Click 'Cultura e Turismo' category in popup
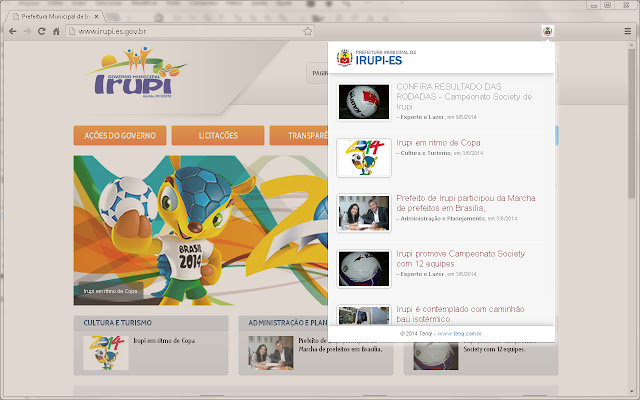Image resolution: width=640 pixels, height=400 pixels. click(426, 153)
